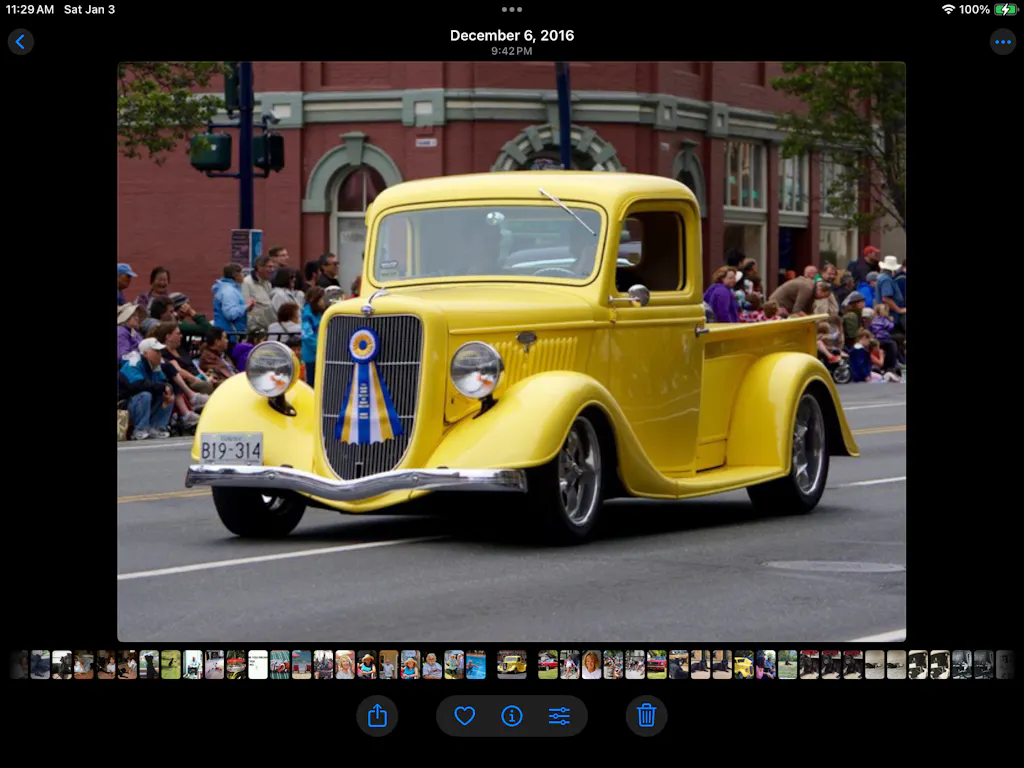1024x768 pixels.
Task: Open the Edit adjustments sliders icon
Action: coord(559,716)
